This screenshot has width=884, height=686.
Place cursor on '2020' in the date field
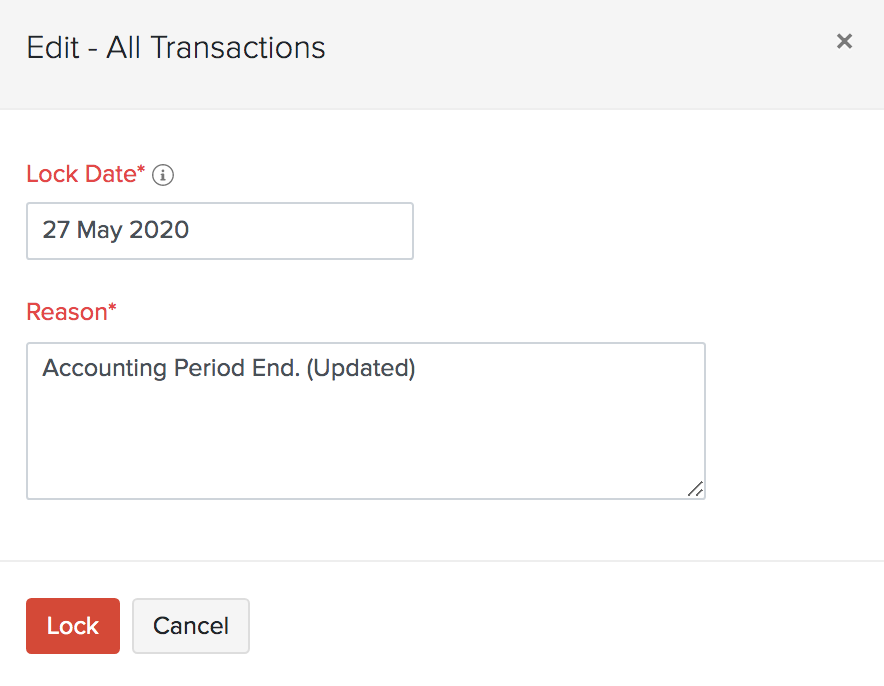click(x=159, y=230)
